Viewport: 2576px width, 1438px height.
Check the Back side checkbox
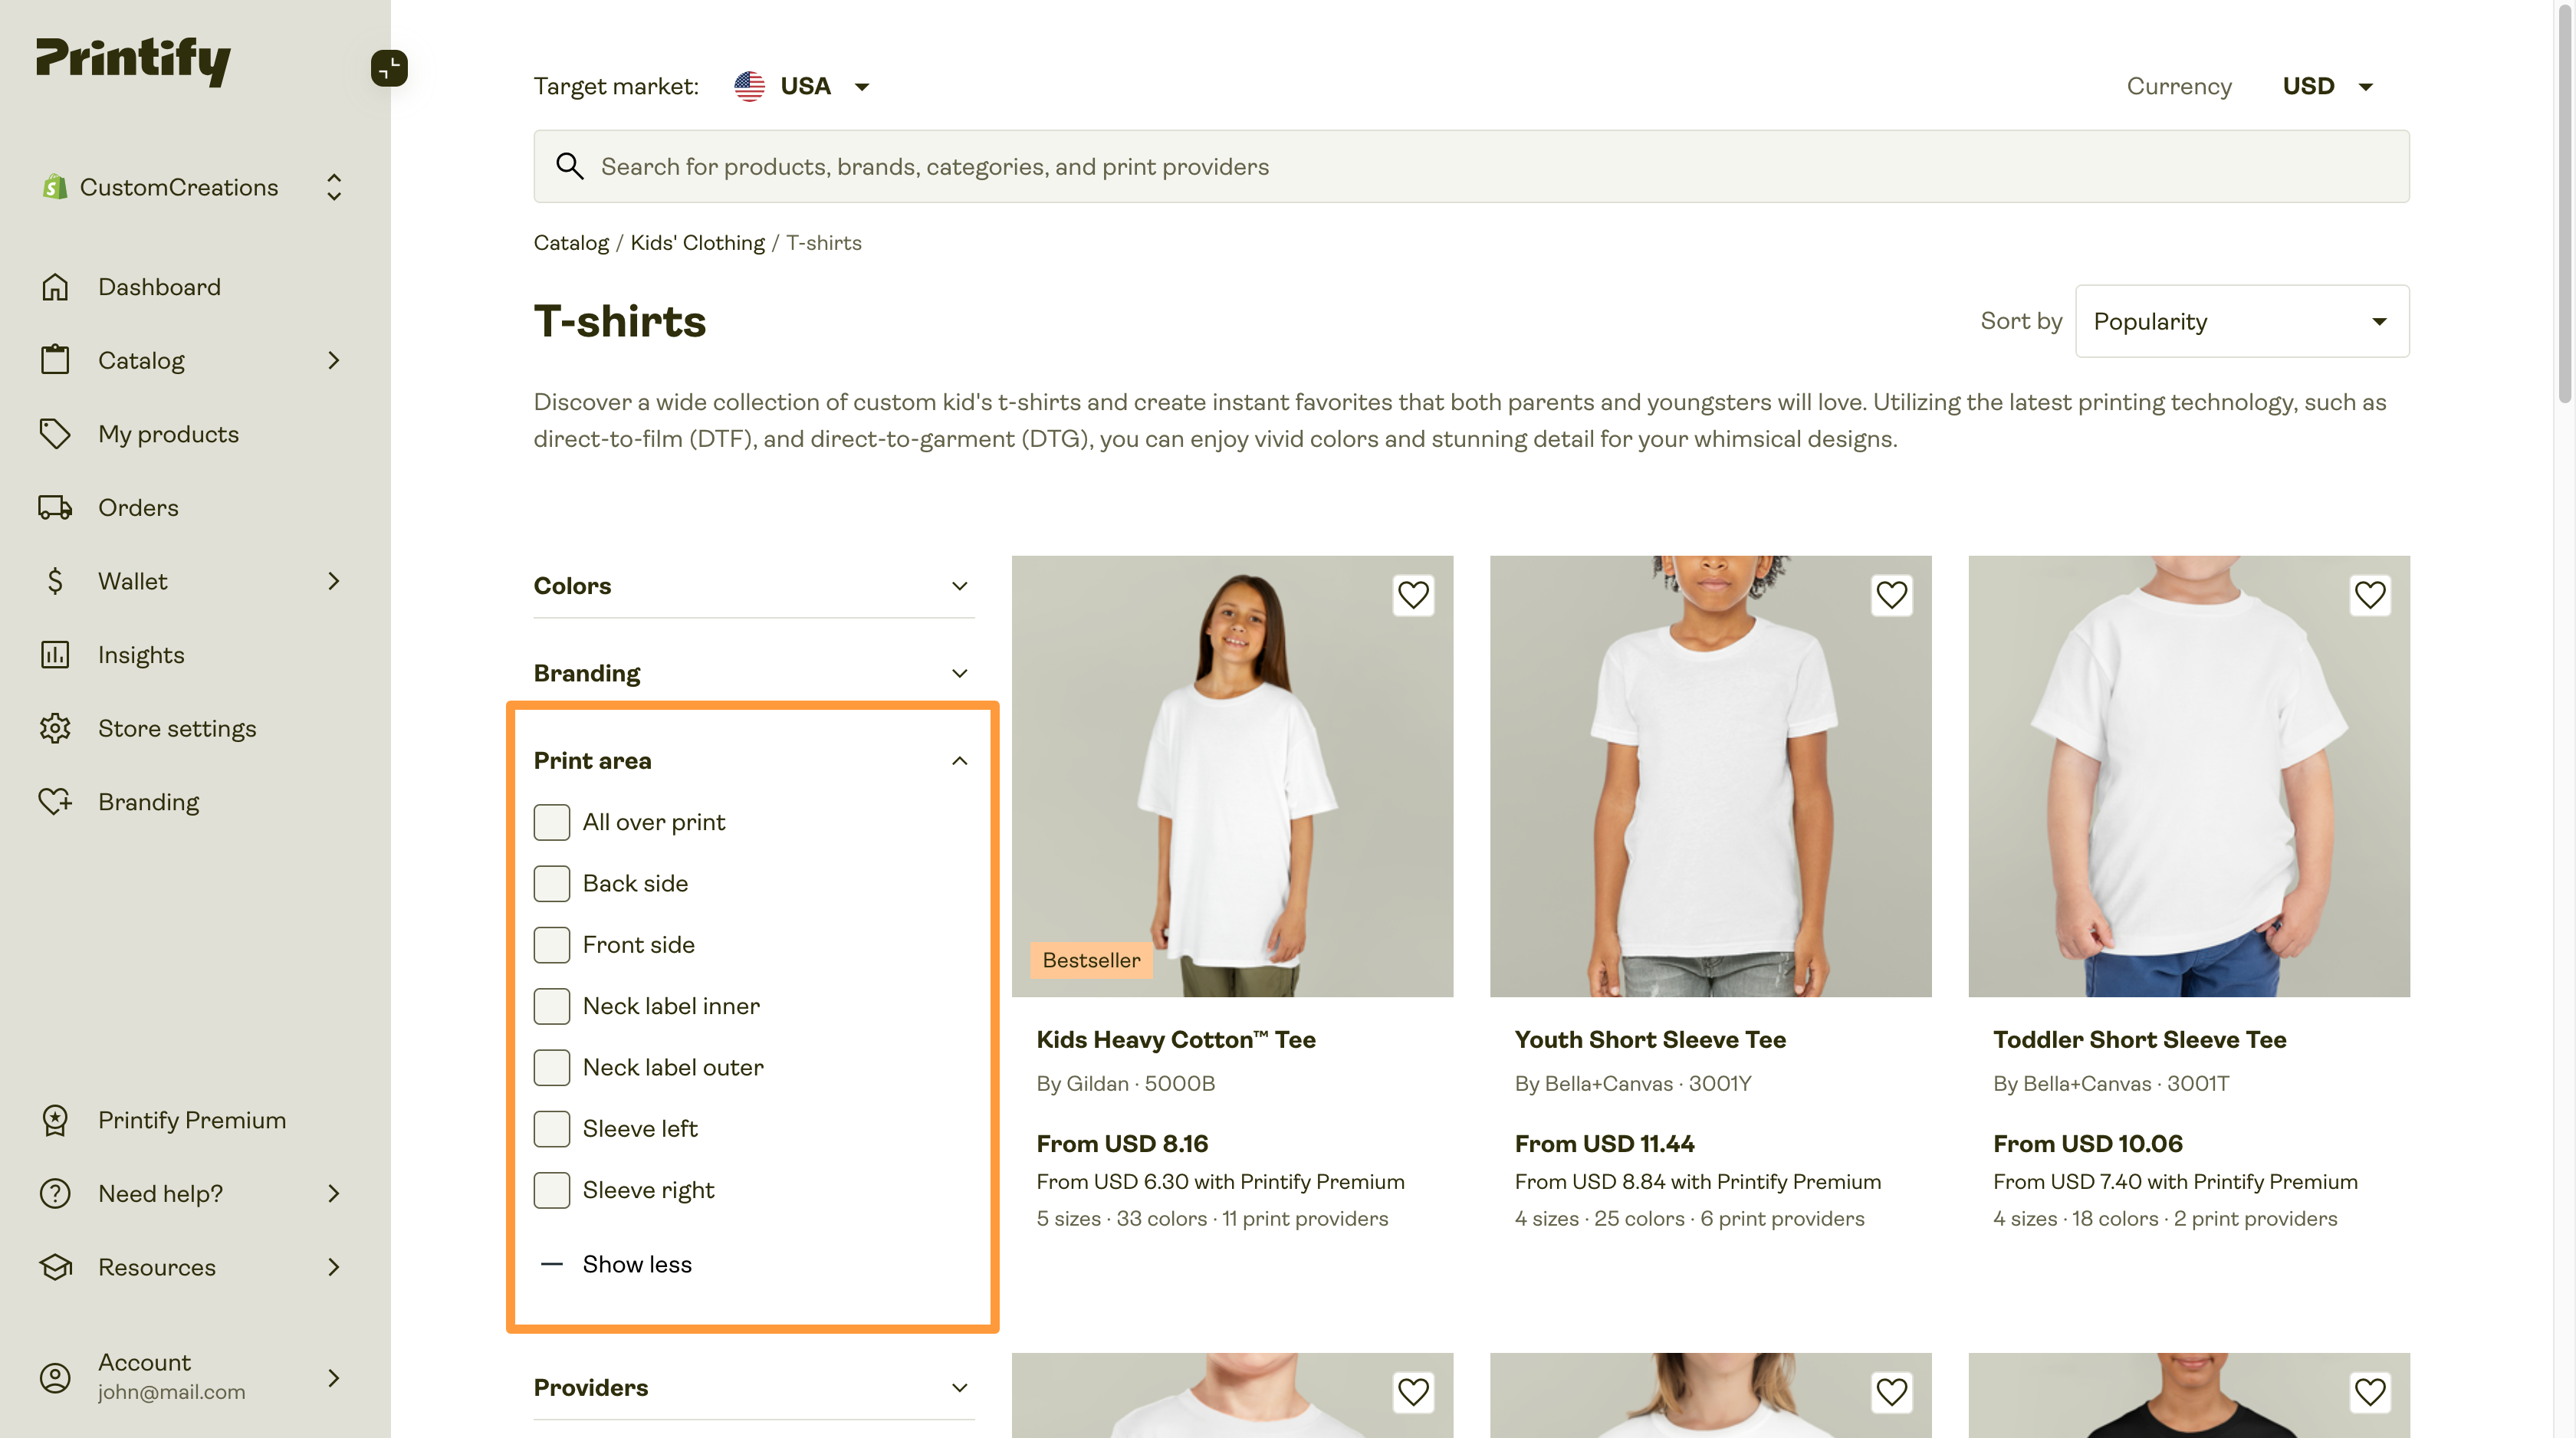click(552, 883)
